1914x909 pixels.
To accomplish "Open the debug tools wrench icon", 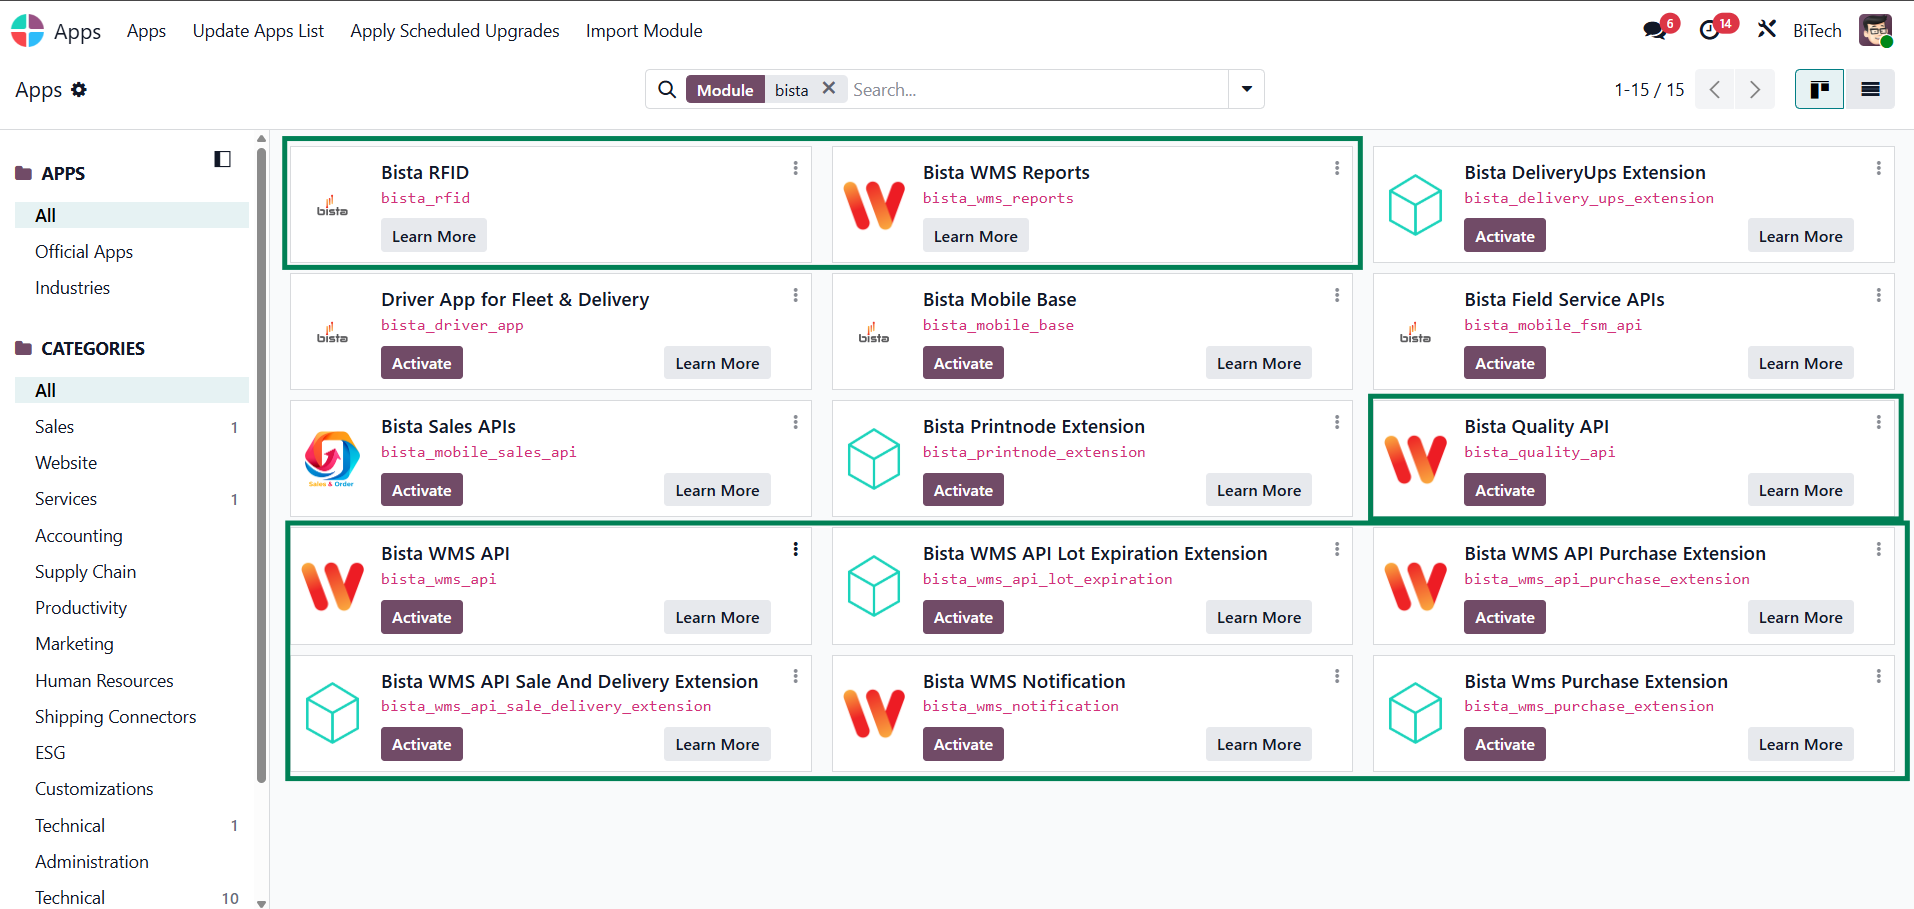I will [1767, 29].
